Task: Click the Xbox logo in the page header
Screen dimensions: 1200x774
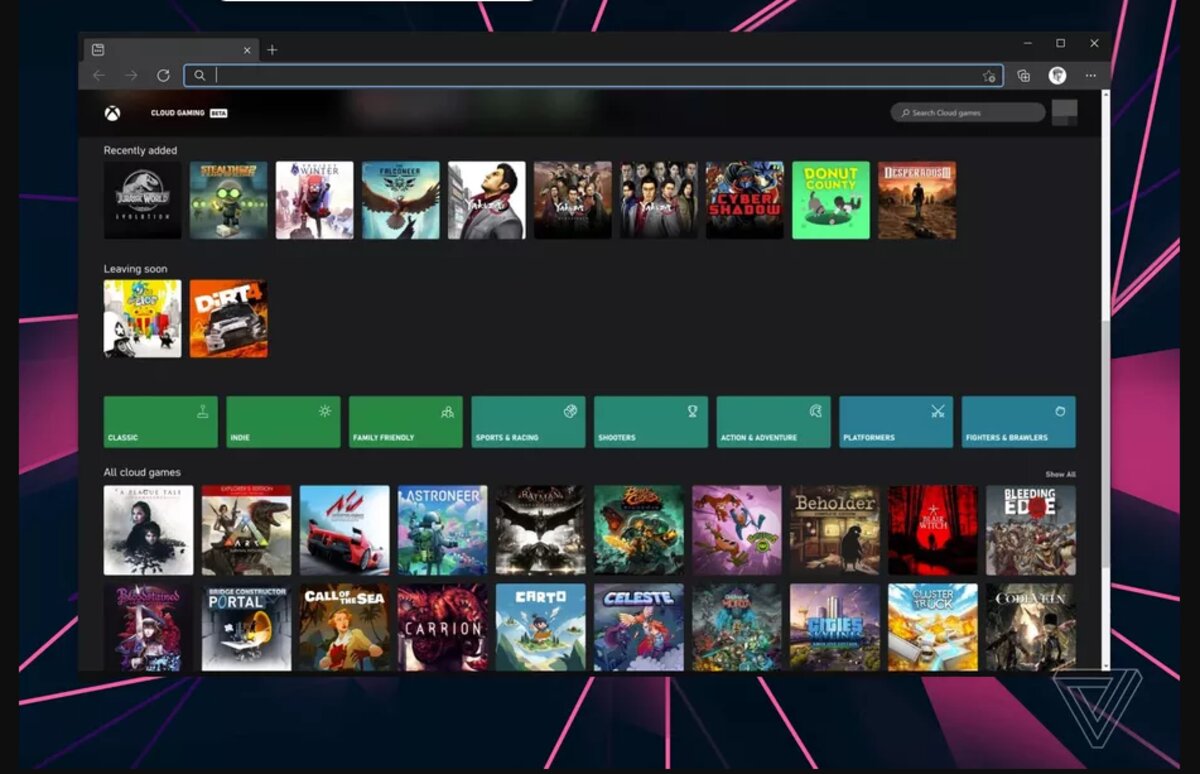Action: tap(112, 113)
